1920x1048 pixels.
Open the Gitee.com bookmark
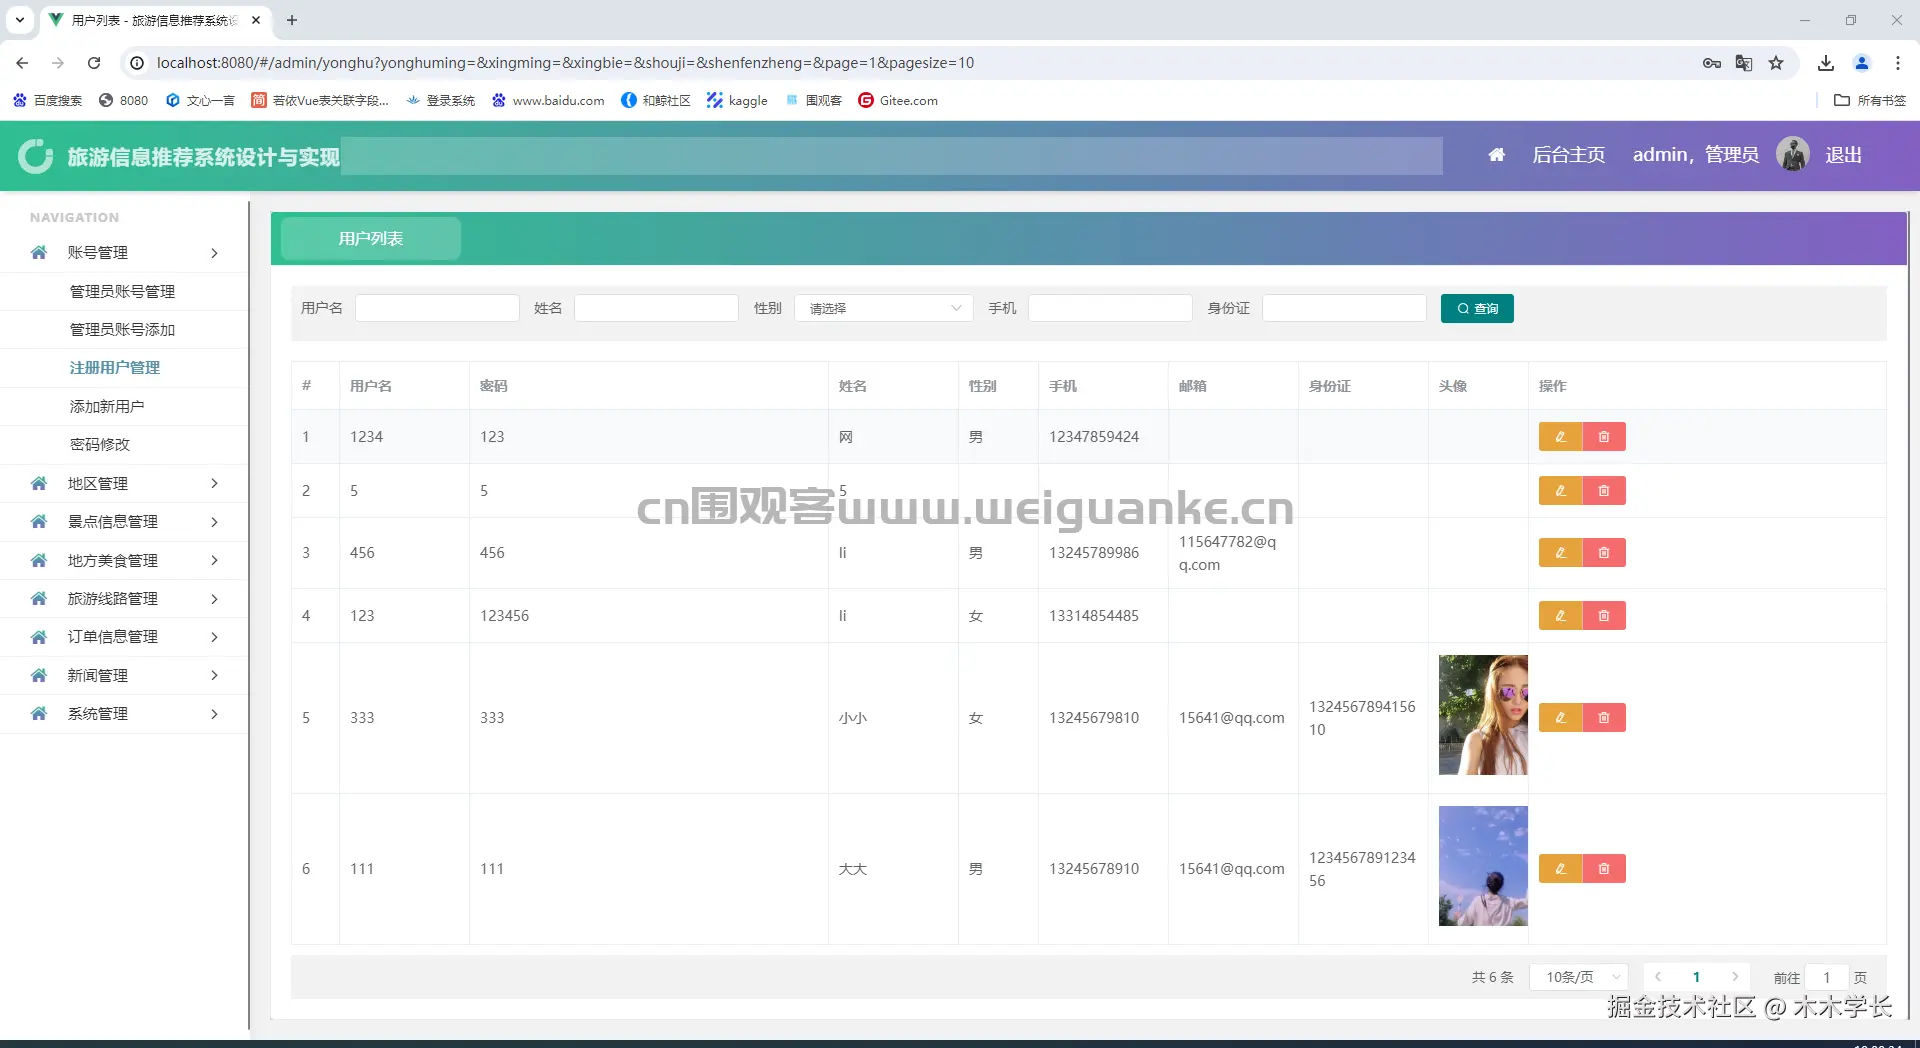pyautogui.click(x=898, y=100)
